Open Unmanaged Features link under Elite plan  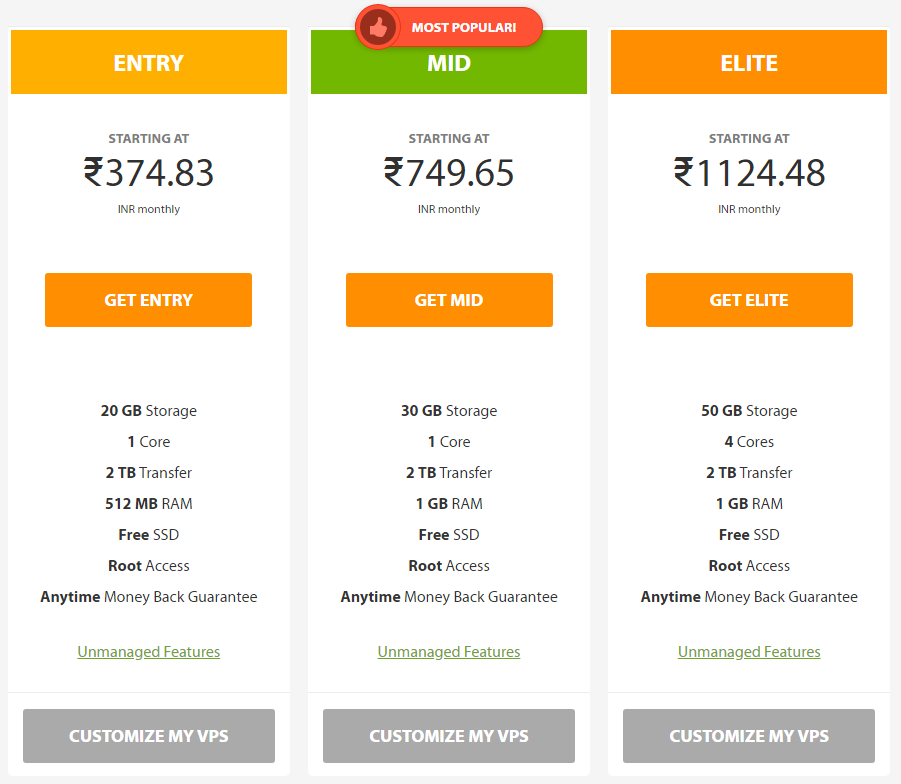tap(749, 652)
